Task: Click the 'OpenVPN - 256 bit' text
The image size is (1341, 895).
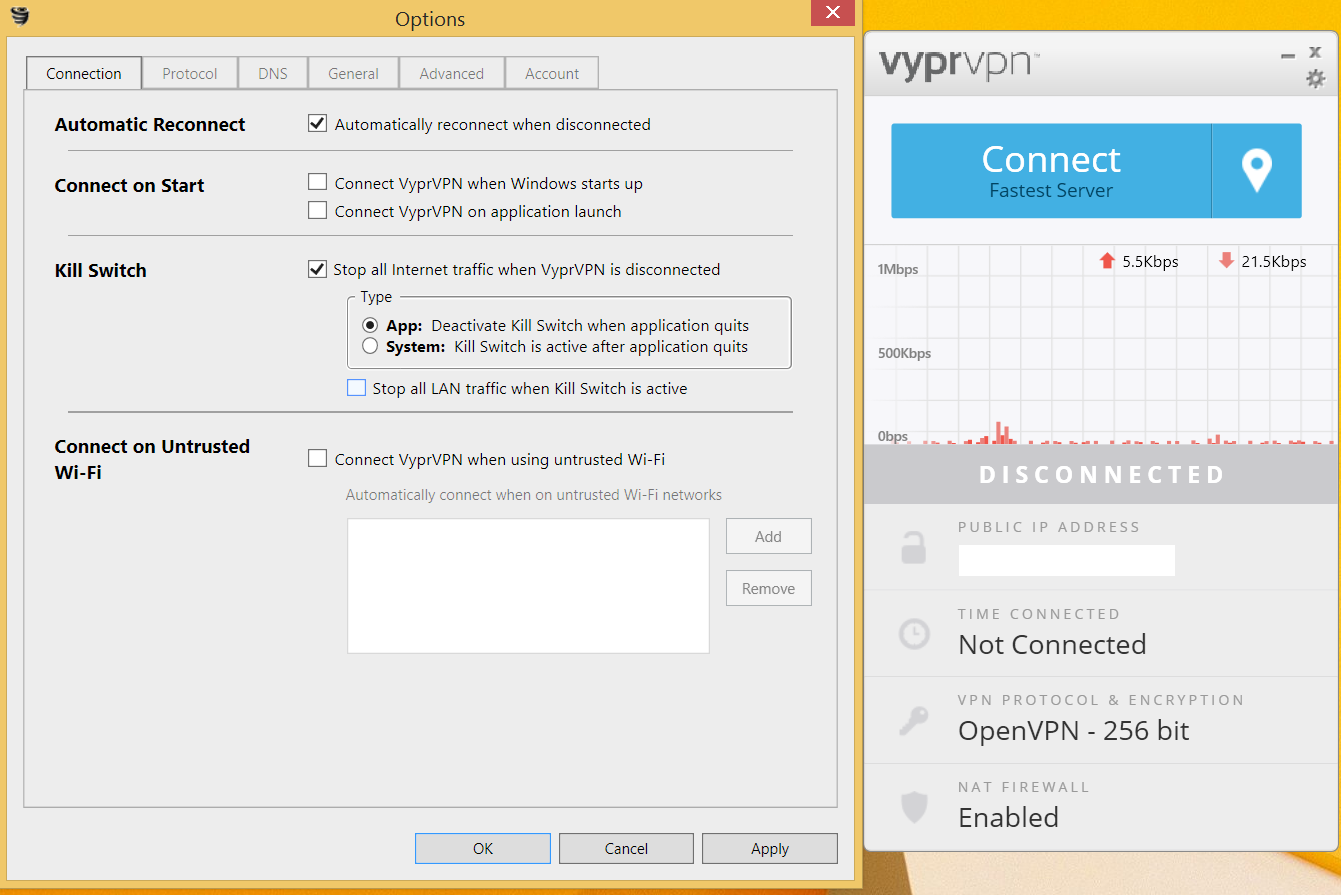Action: coord(1074,730)
